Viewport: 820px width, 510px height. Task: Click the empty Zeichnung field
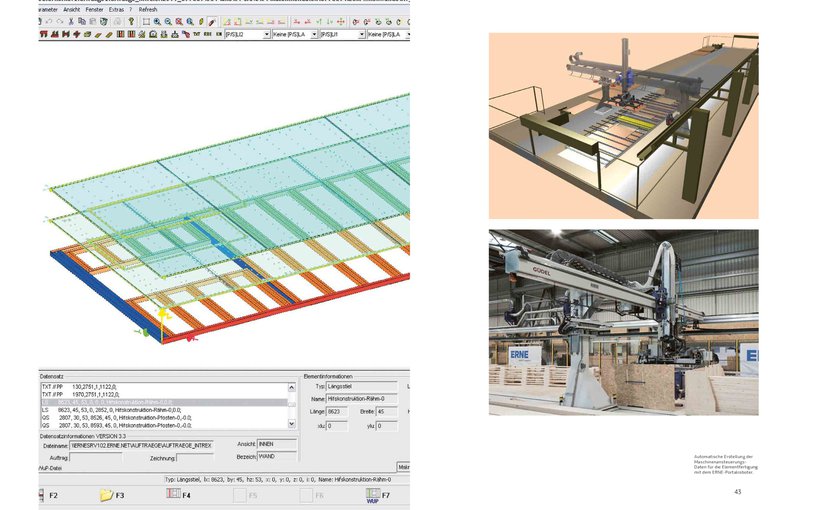point(195,458)
